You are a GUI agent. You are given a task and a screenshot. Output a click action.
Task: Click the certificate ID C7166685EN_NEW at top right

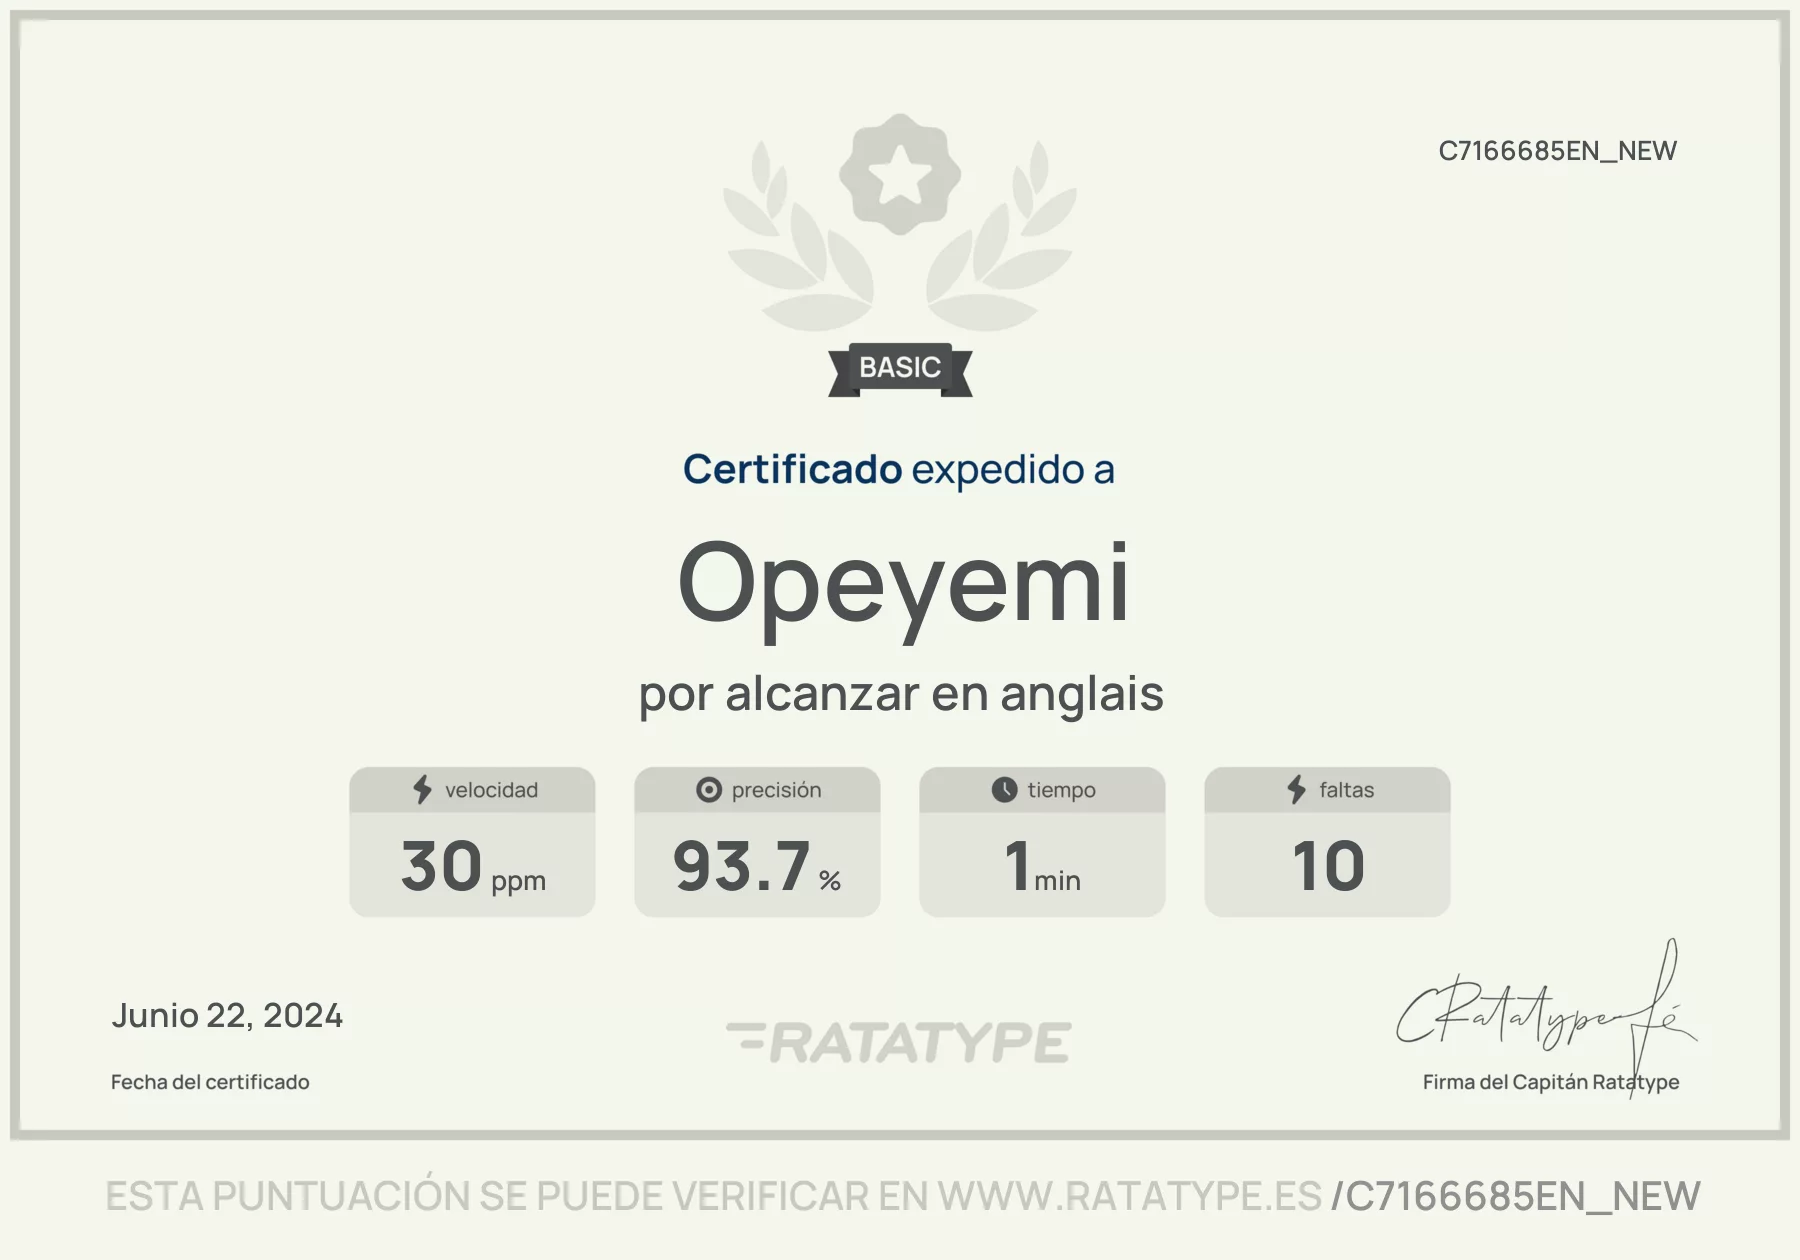[x=1557, y=151]
